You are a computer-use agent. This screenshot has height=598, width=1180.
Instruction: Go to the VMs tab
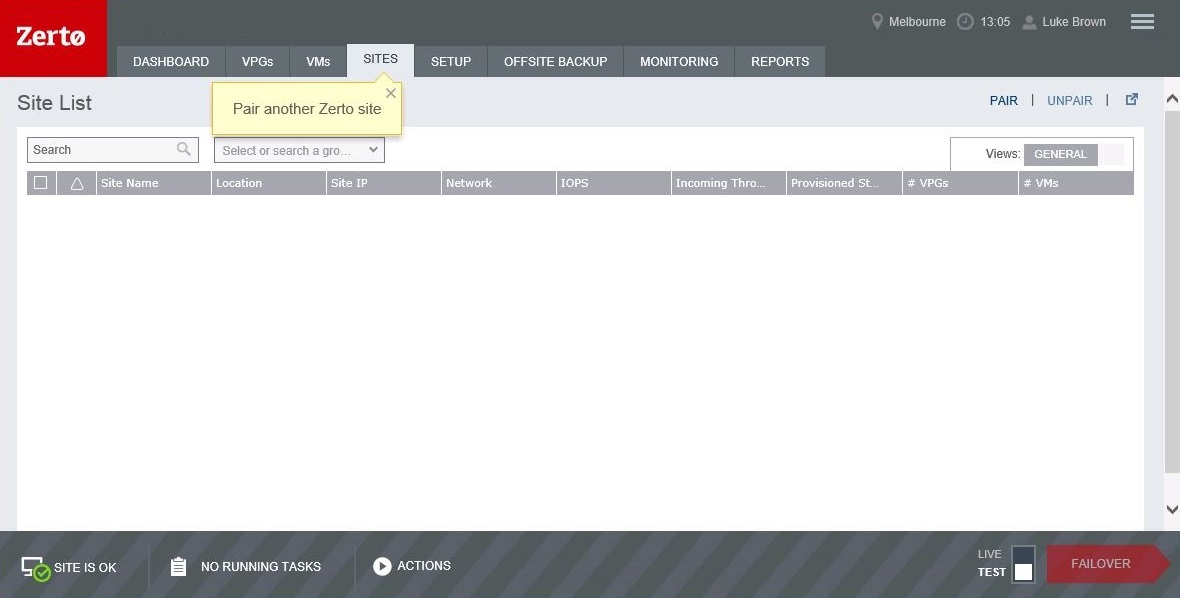point(318,62)
